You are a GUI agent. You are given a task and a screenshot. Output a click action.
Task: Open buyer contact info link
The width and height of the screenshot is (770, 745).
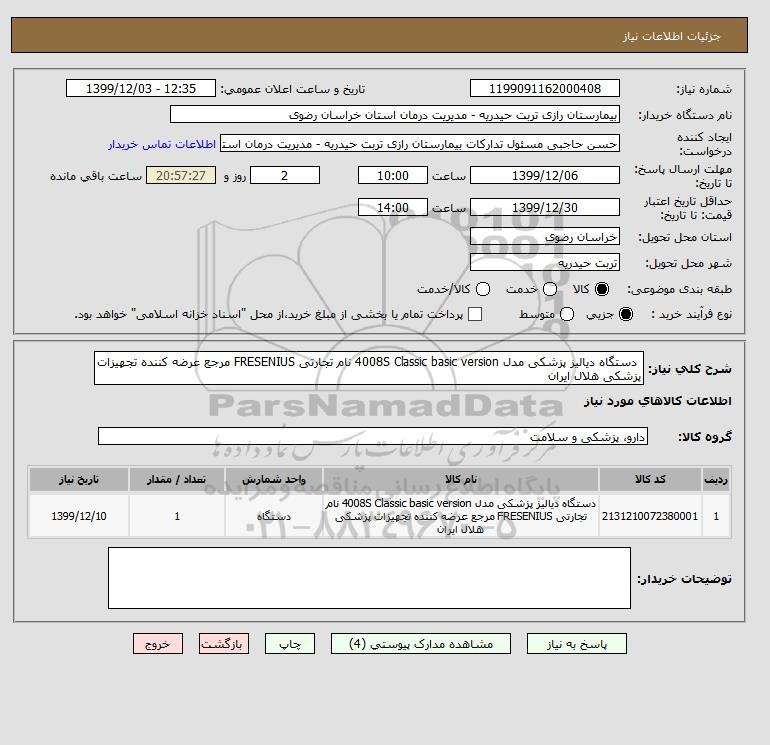click(162, 144)
